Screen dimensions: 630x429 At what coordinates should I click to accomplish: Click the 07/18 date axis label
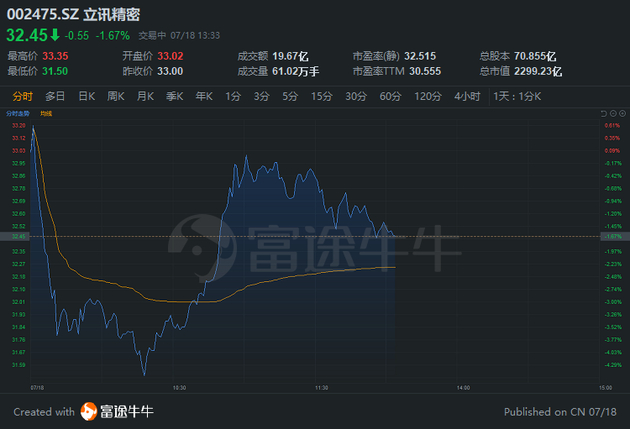pos(37,388)
